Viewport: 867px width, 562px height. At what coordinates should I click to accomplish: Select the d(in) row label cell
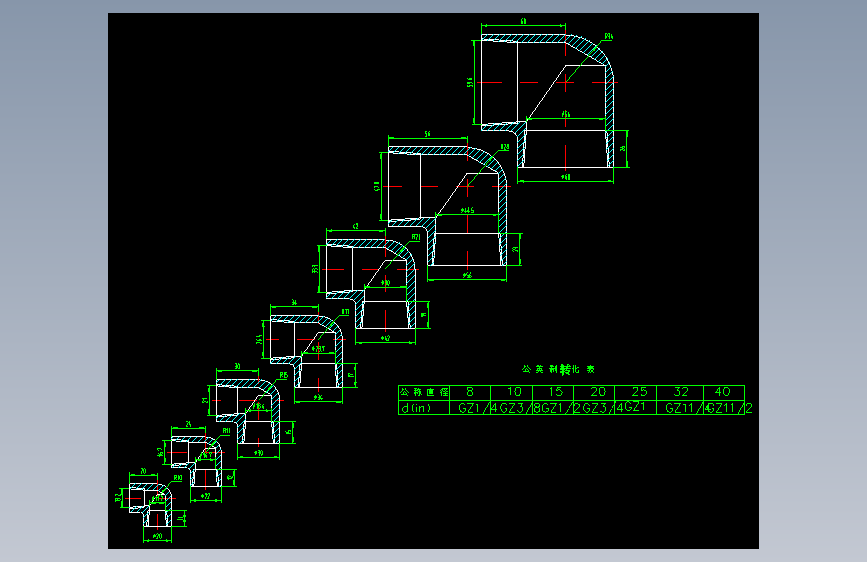click(x=424, y=408)
